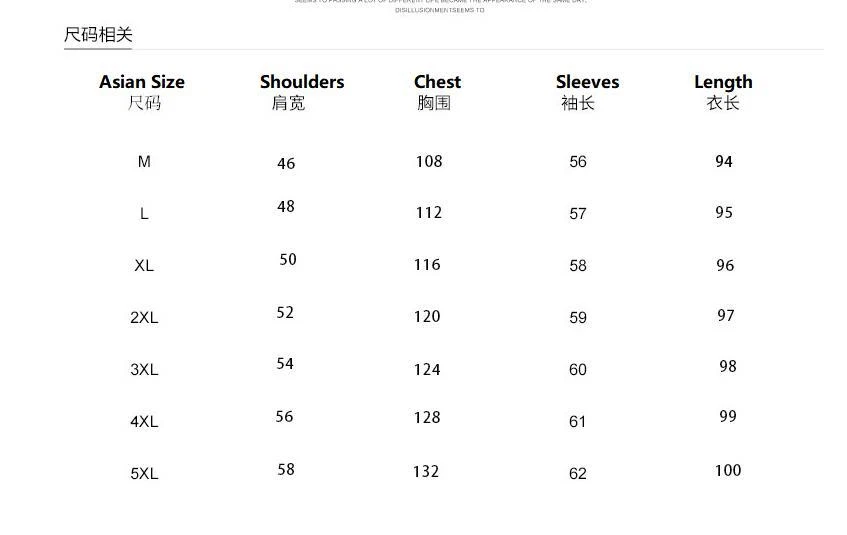
Task: Click the Shoulders column header
Action: (302, 82)
